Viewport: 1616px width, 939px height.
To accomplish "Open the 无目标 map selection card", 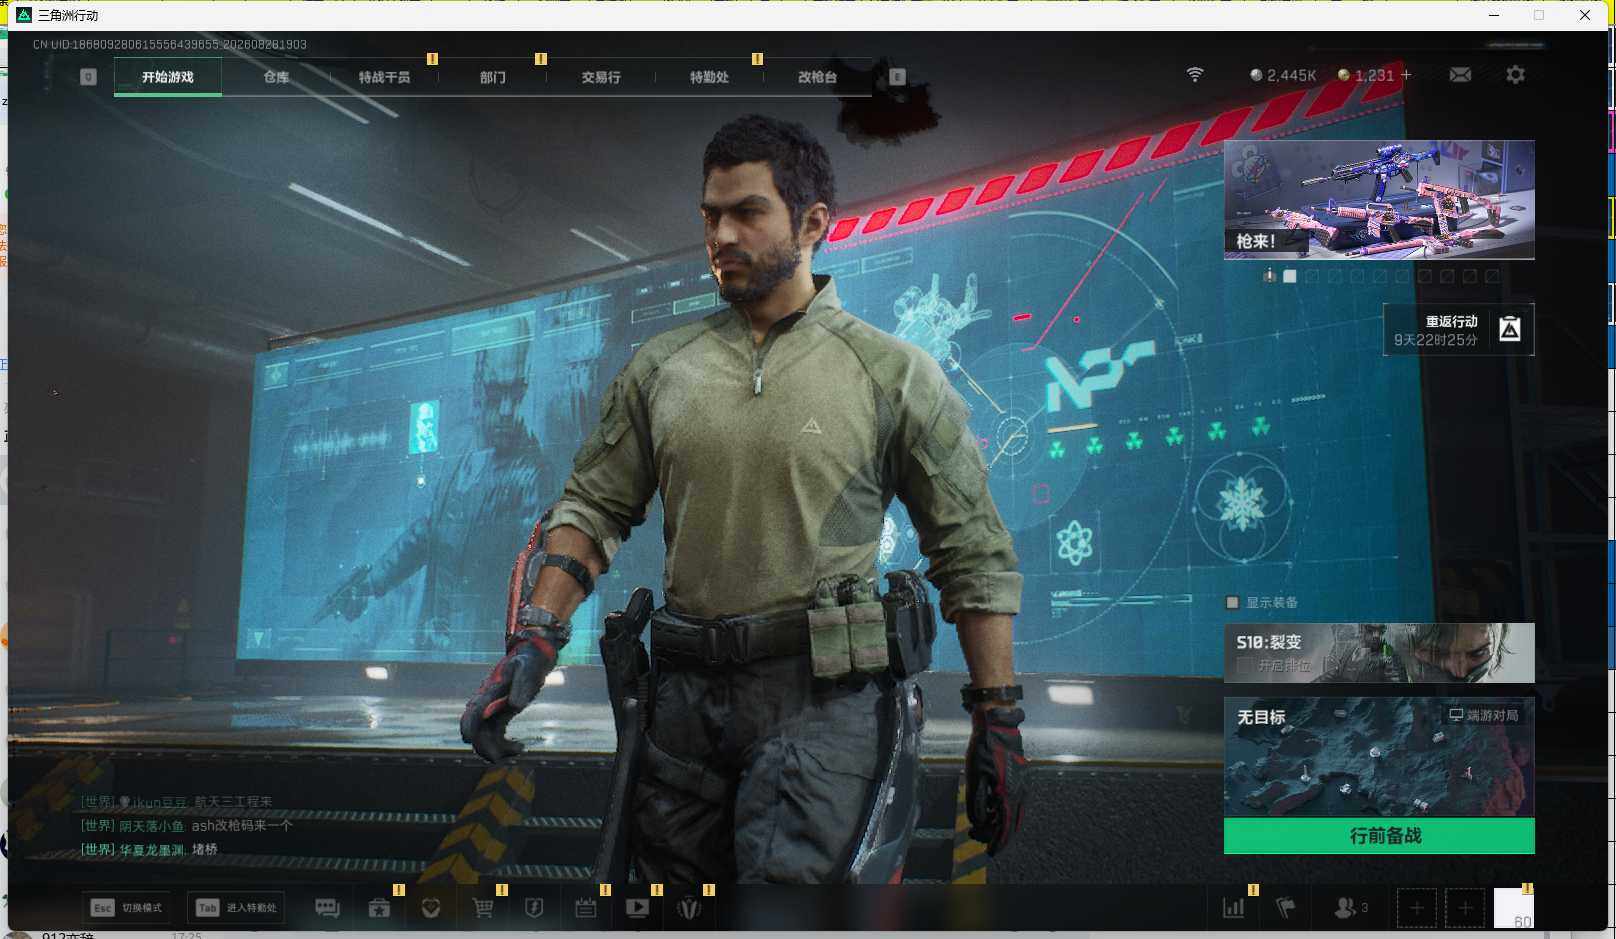I will pyautogui.click(x=1379, y=757).
